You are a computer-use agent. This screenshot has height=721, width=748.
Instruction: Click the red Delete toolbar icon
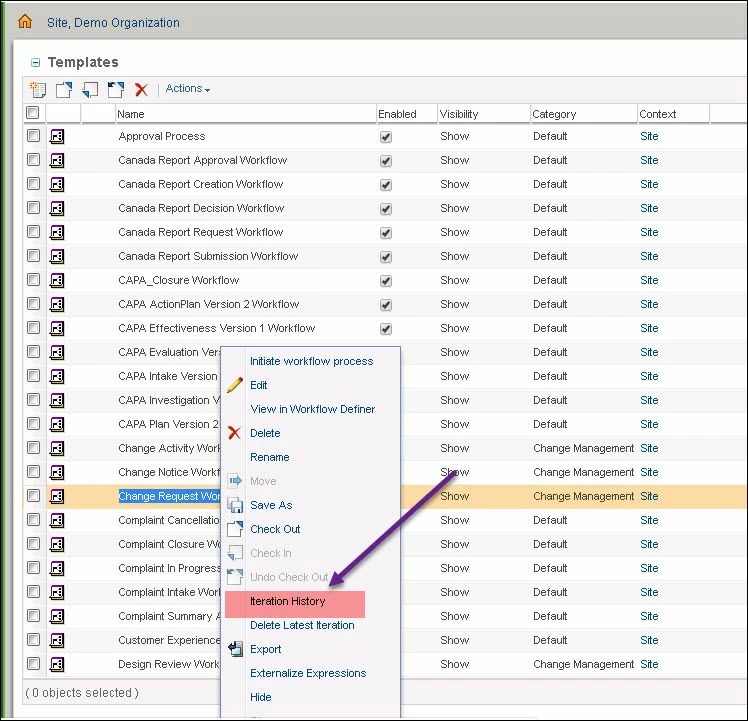tap(141, 89)
